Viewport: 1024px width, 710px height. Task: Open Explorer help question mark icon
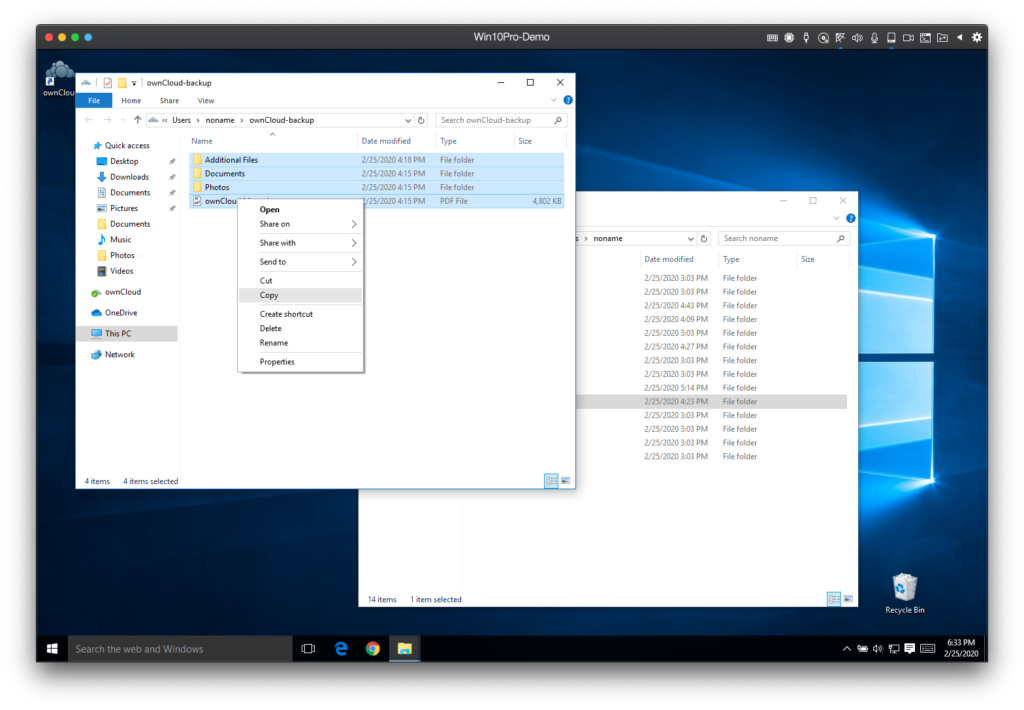click(568, 101)
